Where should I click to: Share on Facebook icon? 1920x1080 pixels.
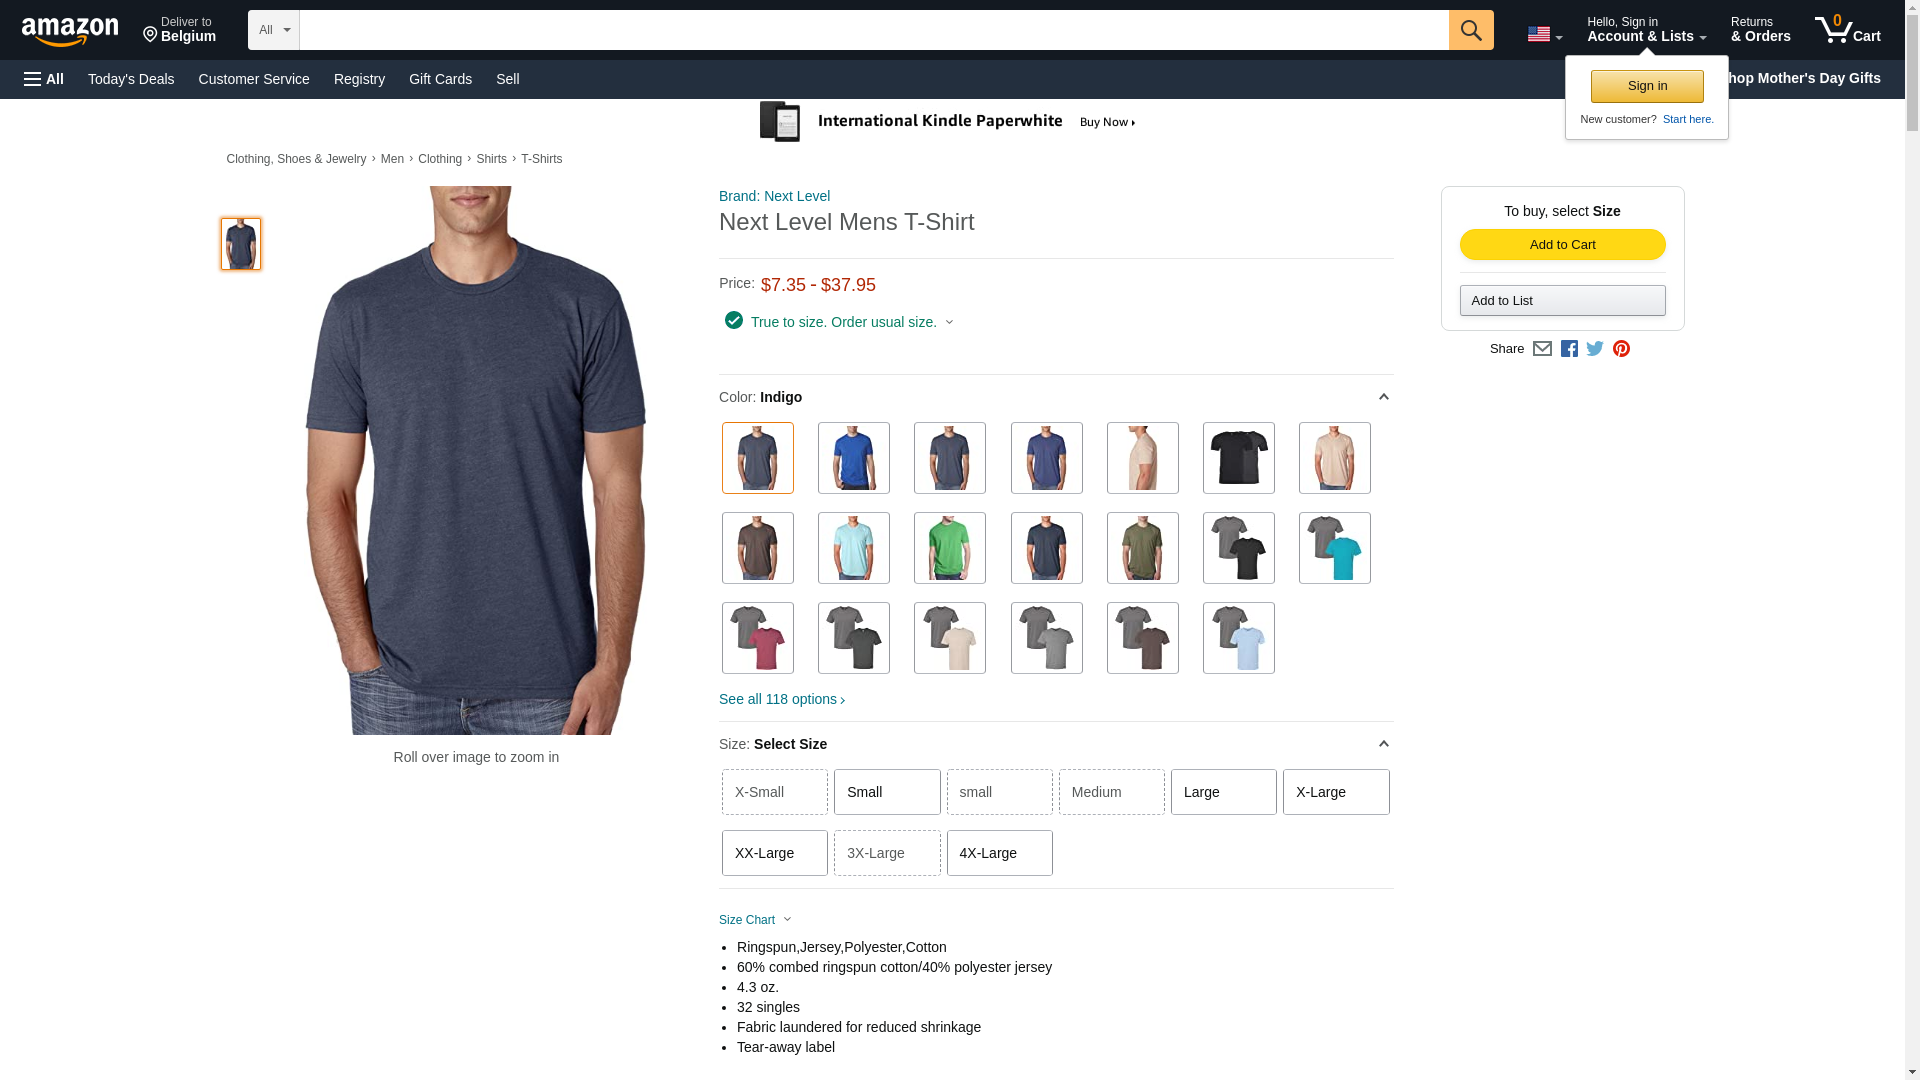coord(1569,349)
